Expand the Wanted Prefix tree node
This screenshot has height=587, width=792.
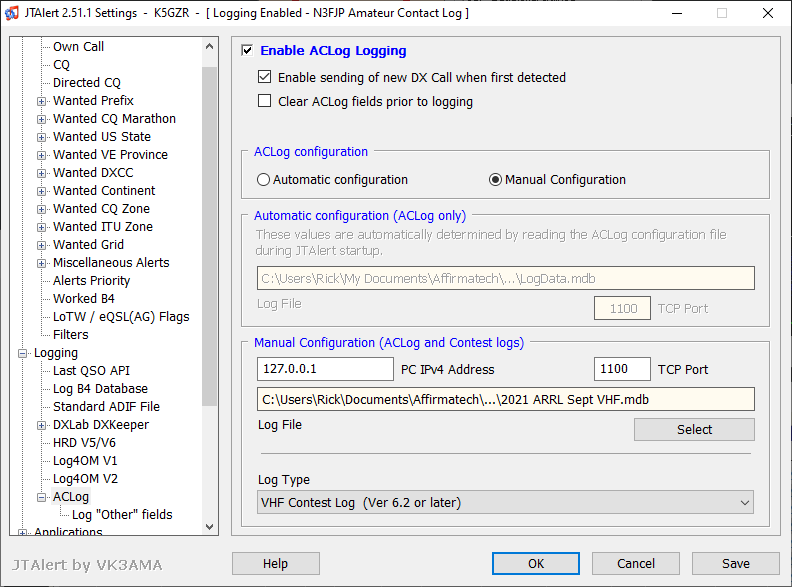(x=41, y=101)
